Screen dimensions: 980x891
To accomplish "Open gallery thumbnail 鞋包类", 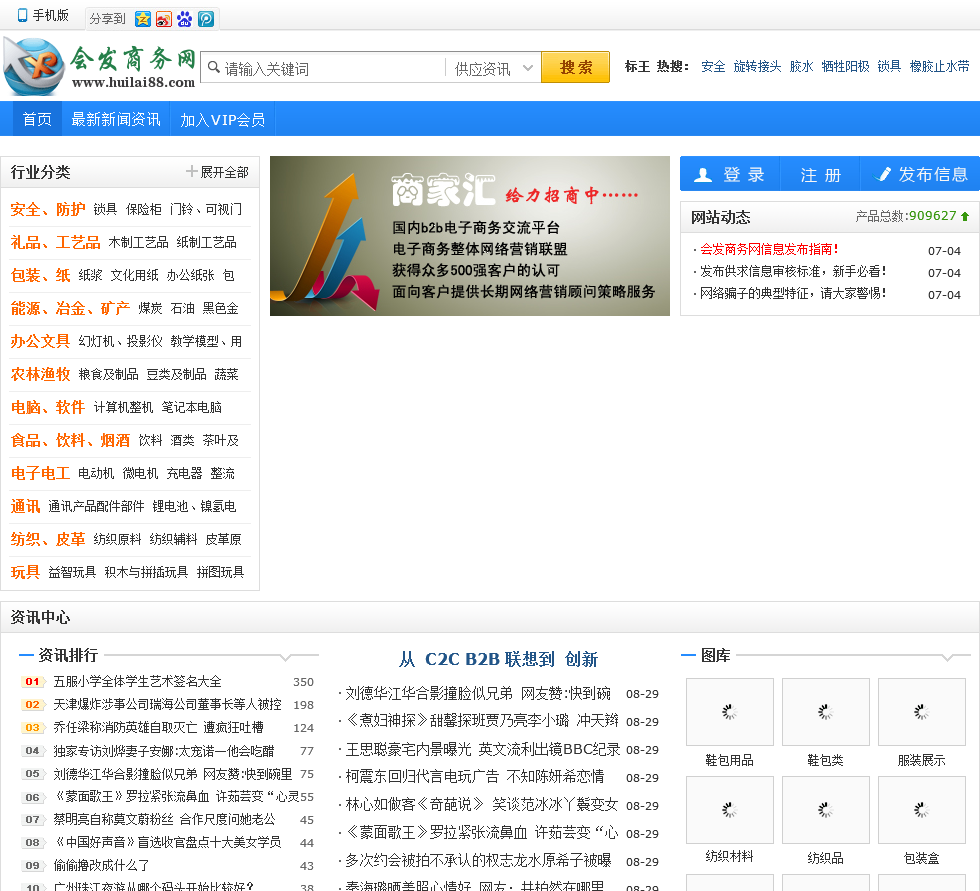I will point(825,712).
